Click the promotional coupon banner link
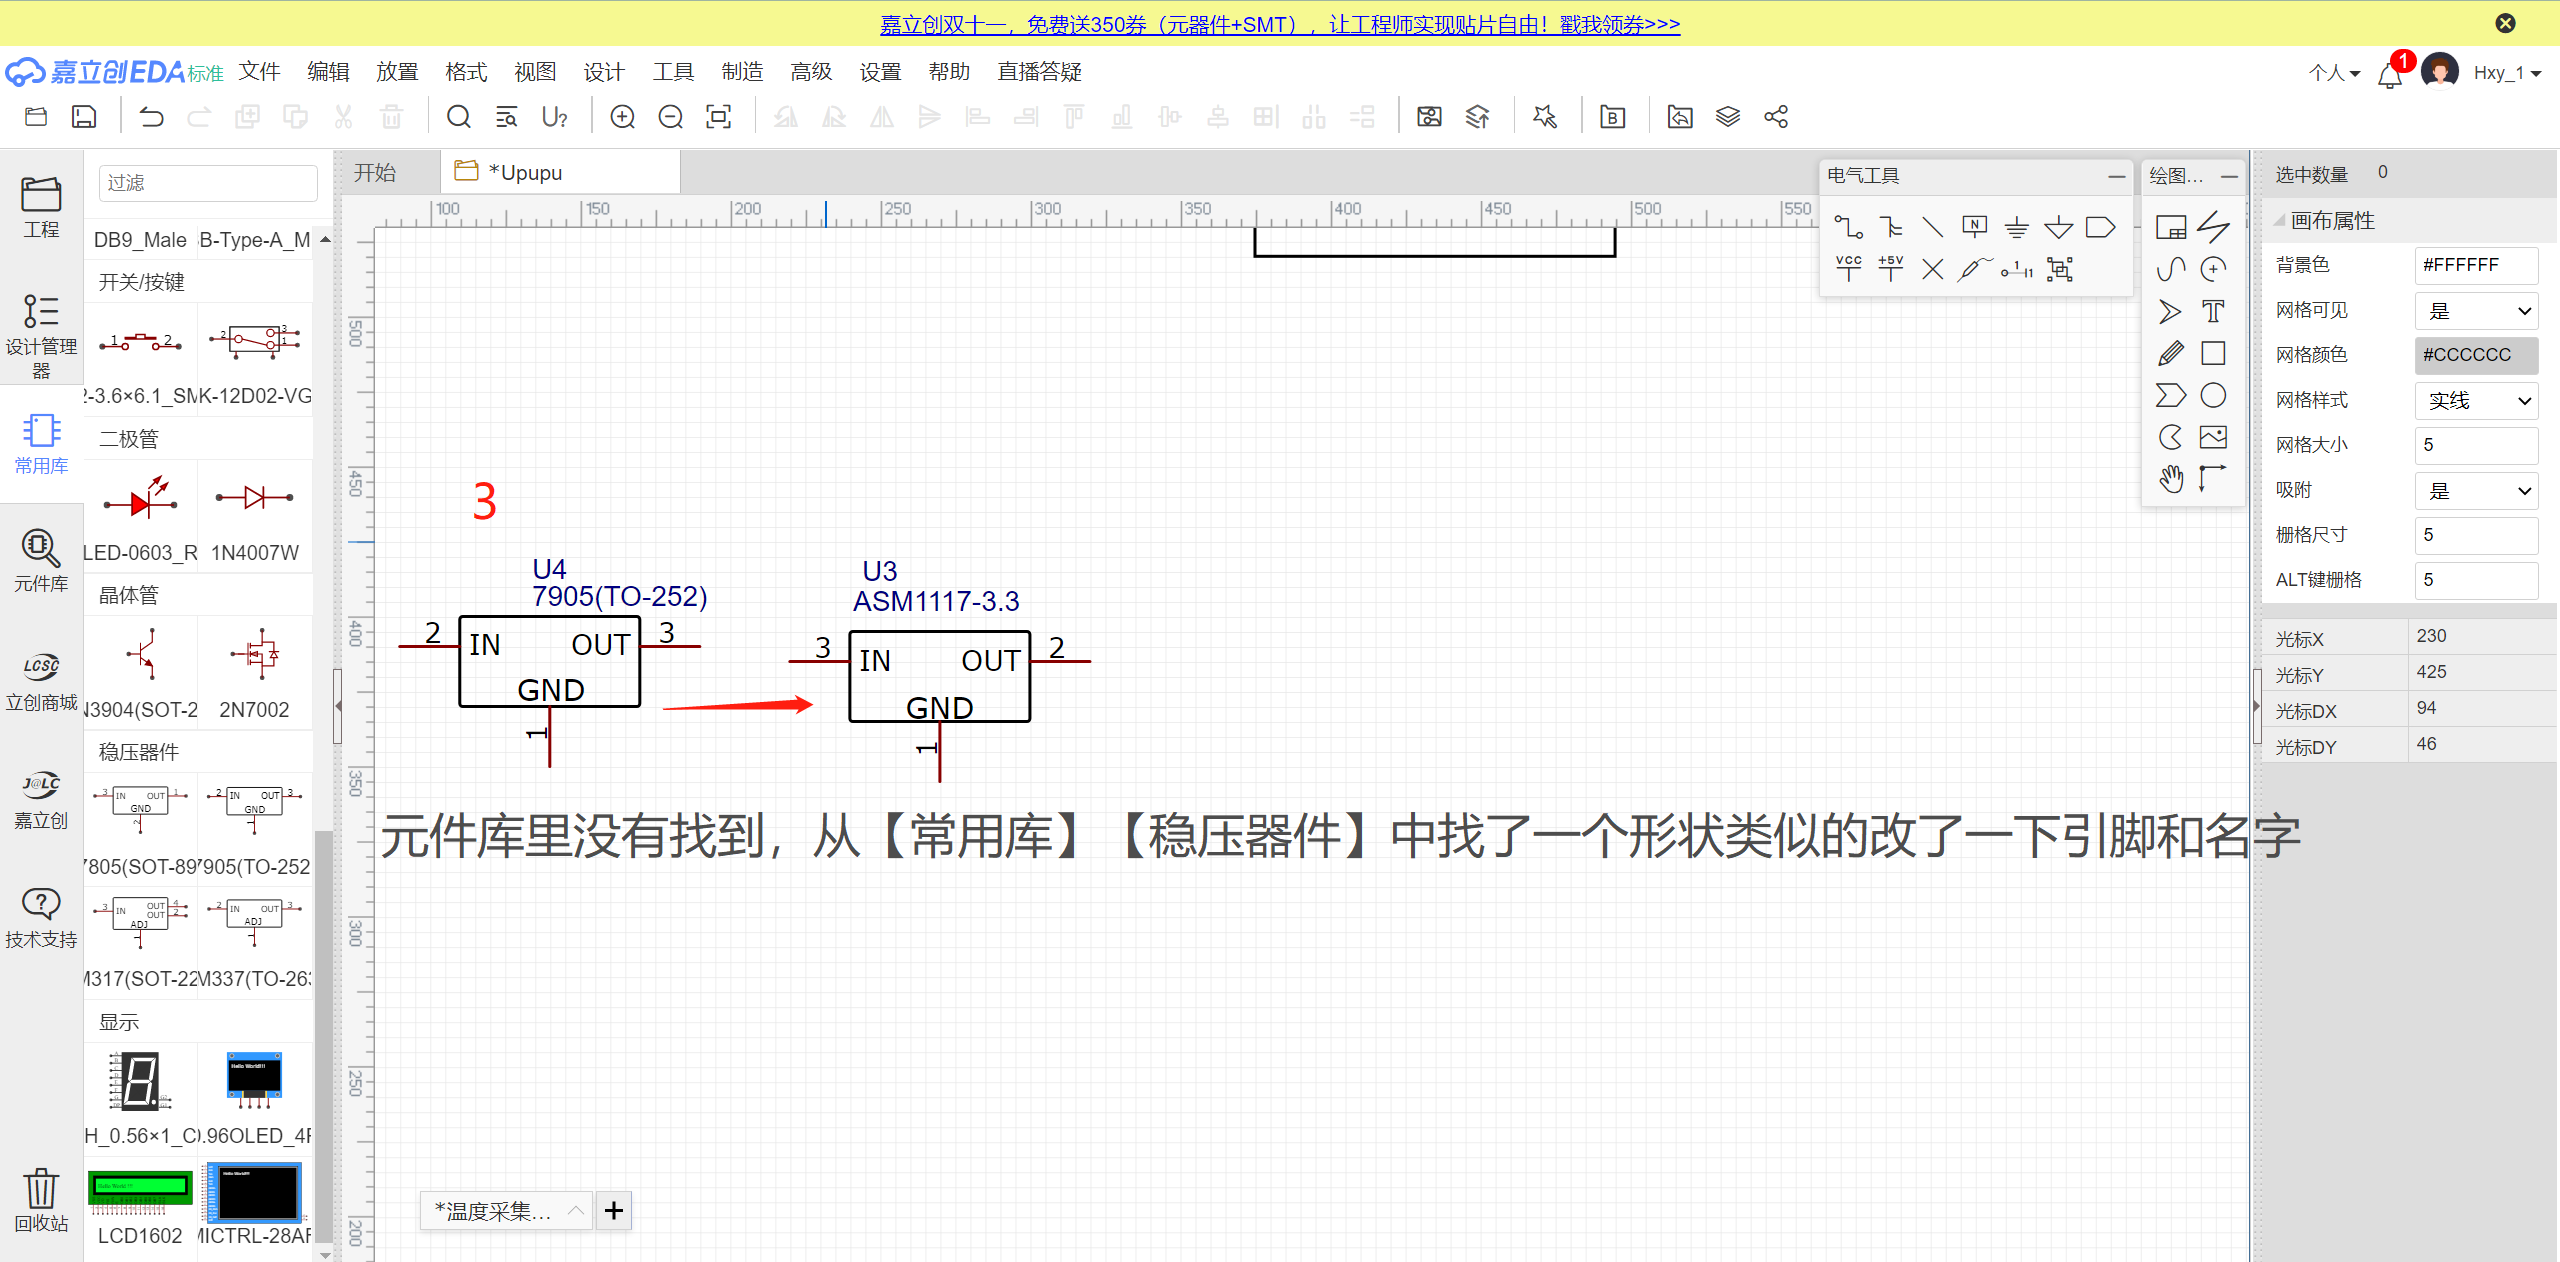The width and height of the screenshot is (2560, 1262). pyautogui.click(x=1279, y=24)
